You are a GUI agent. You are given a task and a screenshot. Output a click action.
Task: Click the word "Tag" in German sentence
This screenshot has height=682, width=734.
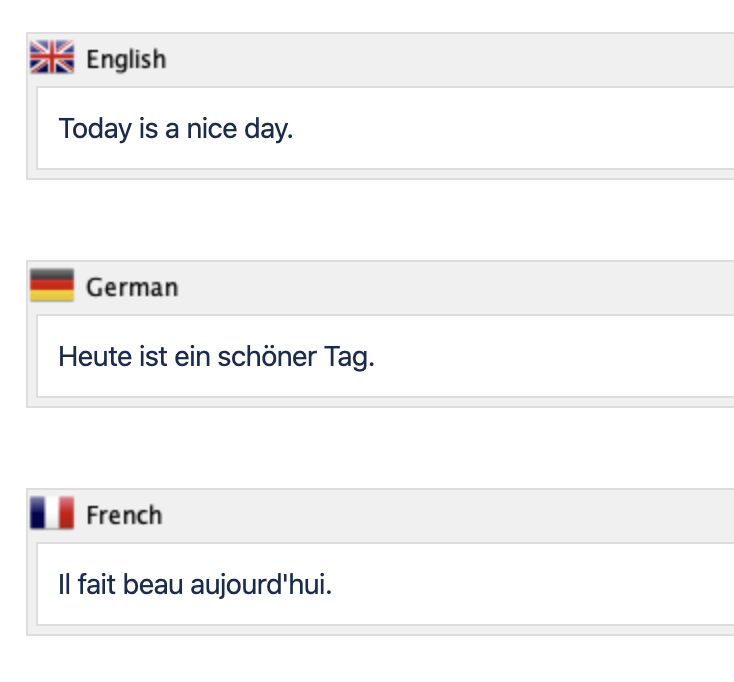(x=348, y=357)
